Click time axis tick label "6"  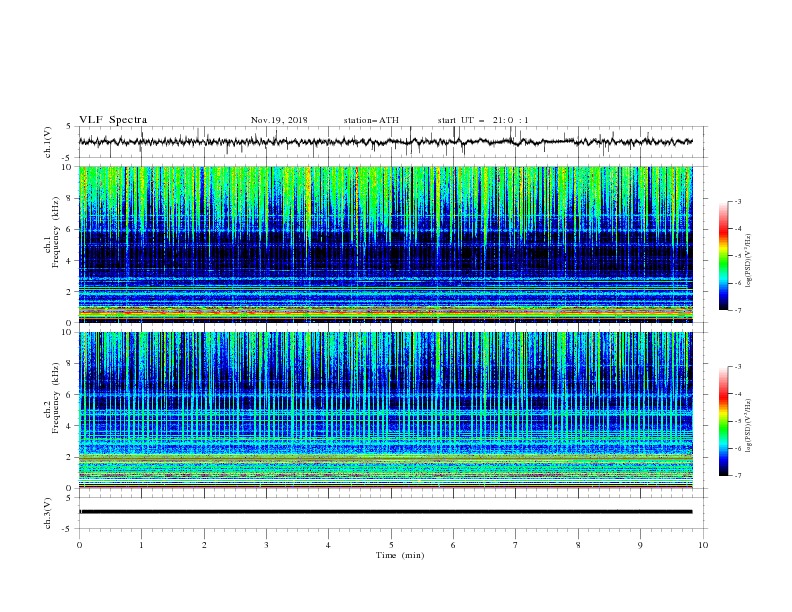[453, 545]
